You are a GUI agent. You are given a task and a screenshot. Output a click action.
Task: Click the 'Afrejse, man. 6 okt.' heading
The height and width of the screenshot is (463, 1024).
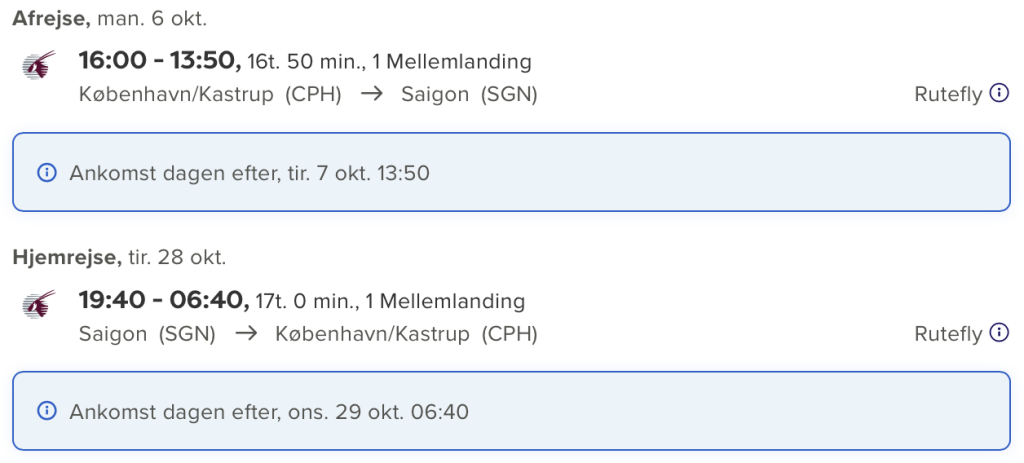pyautogui.click(x=110, y=19)
